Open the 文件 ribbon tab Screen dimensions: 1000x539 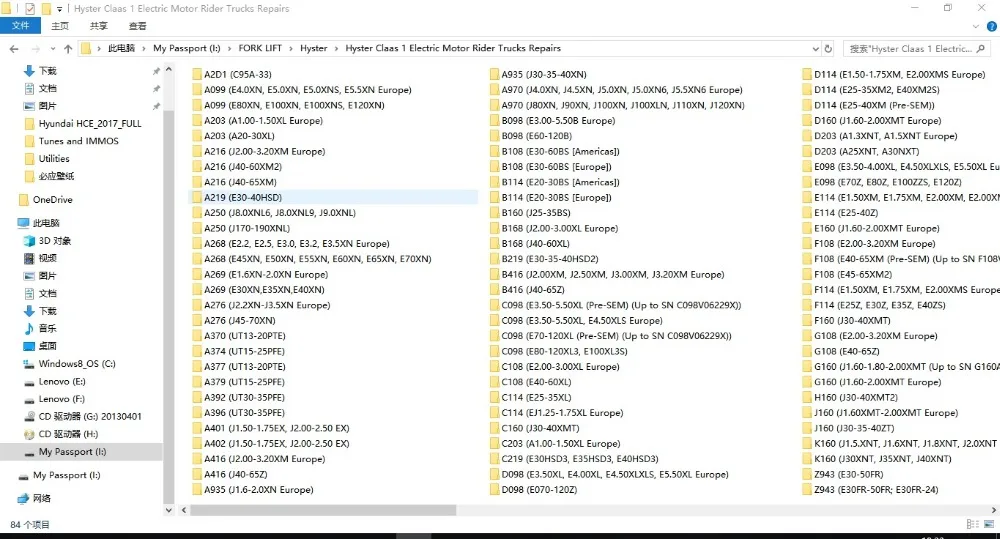coord(20,26)
